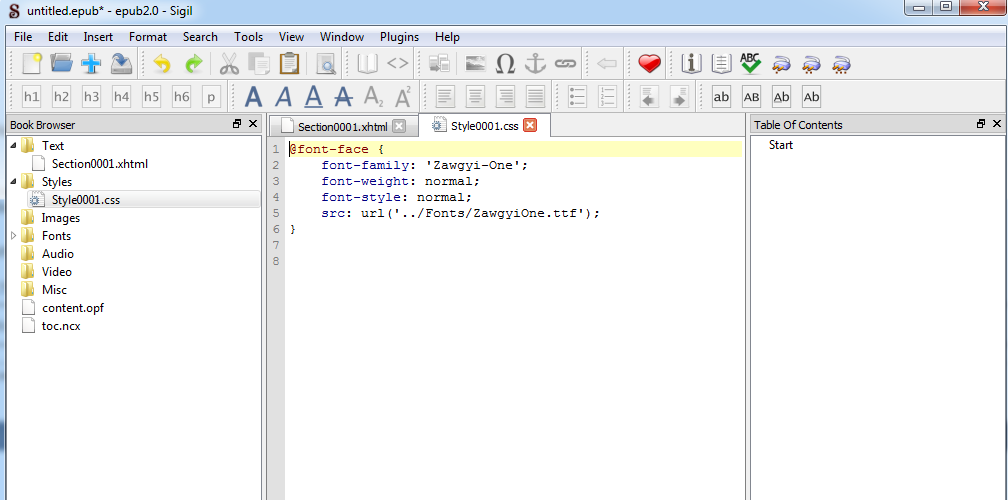Select Style0001.css in Book Browser
The width and height of the screenshot is (1008, 500).
(86, 200)
